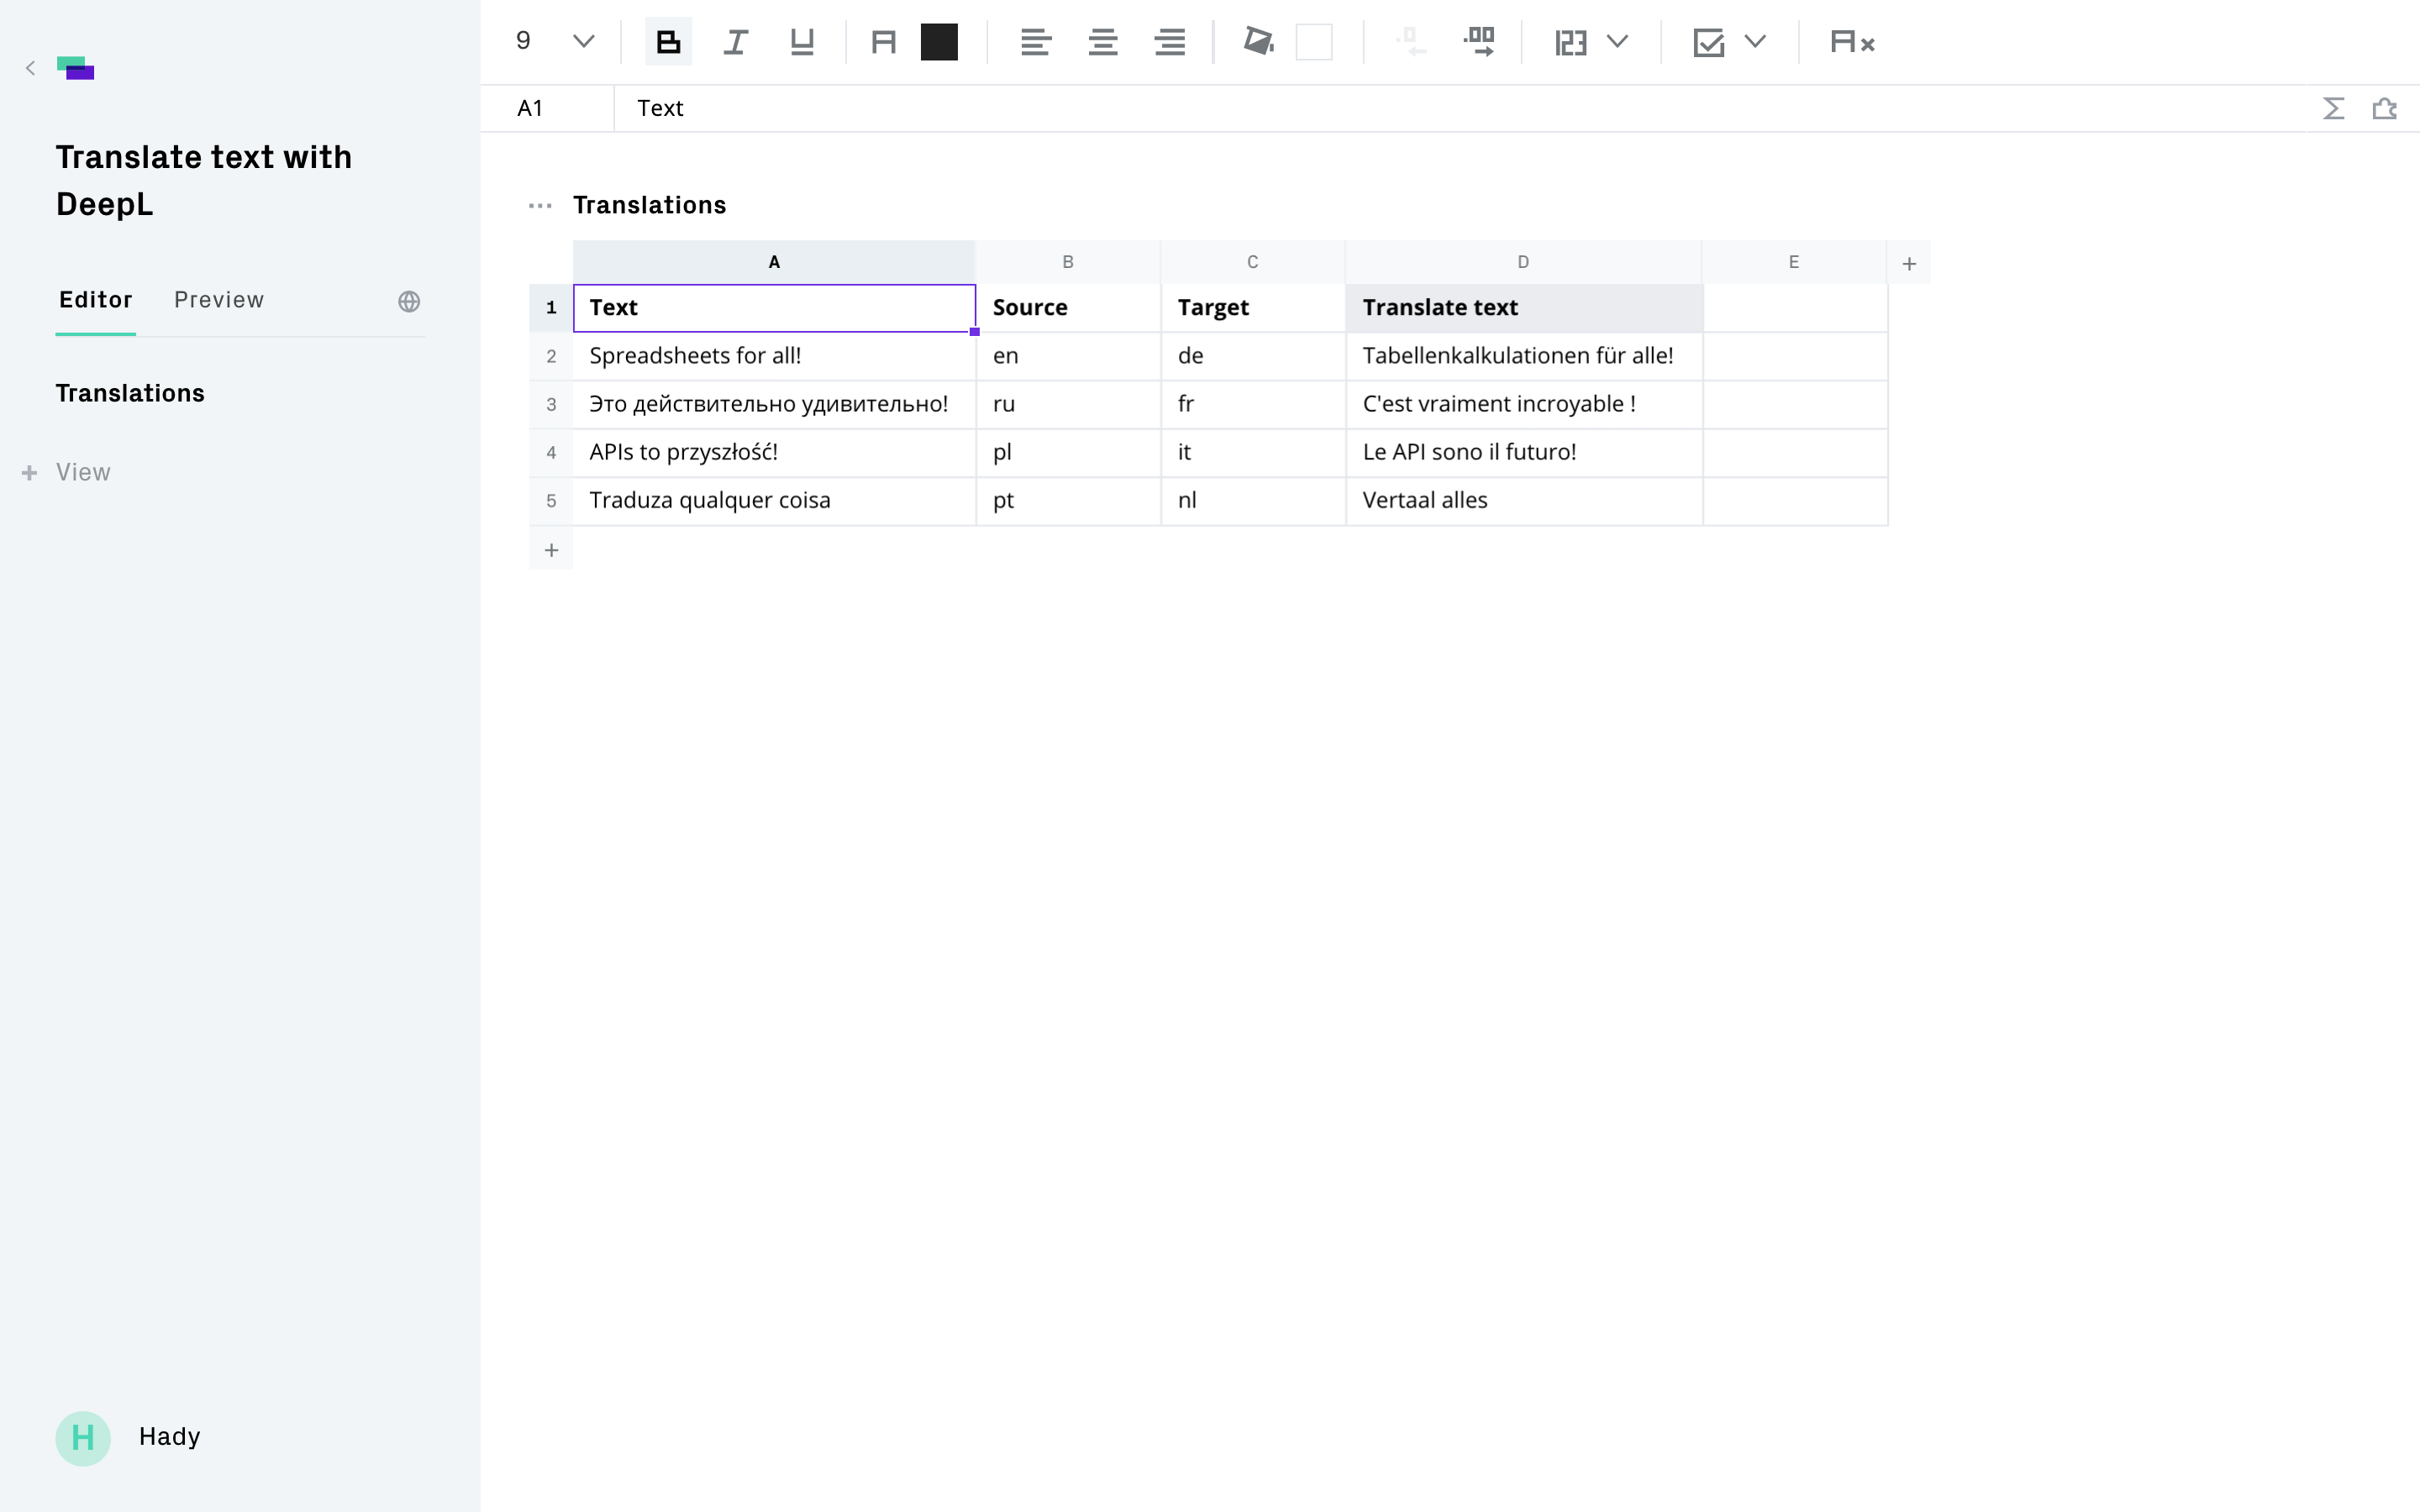Screen dimensions: 2420x1512
Task: Toggle italic formatting
Action: pos(735,42)
